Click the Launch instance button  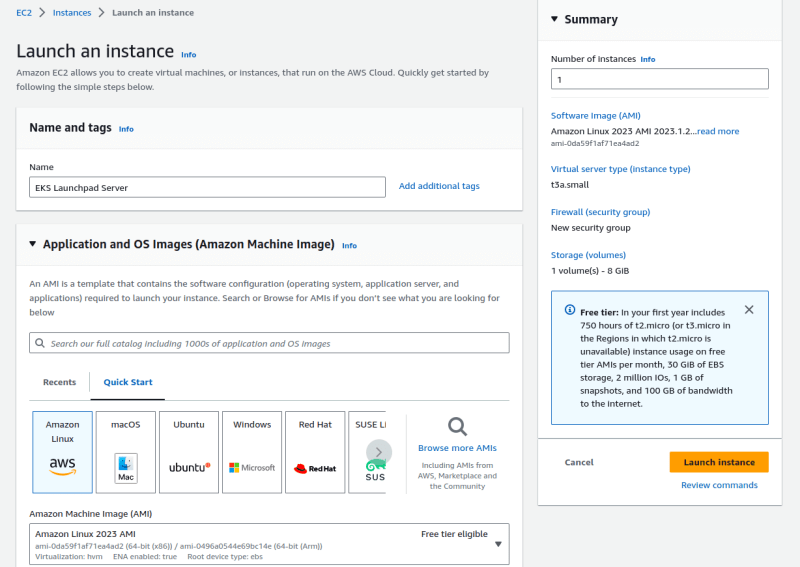click(719, 462)
